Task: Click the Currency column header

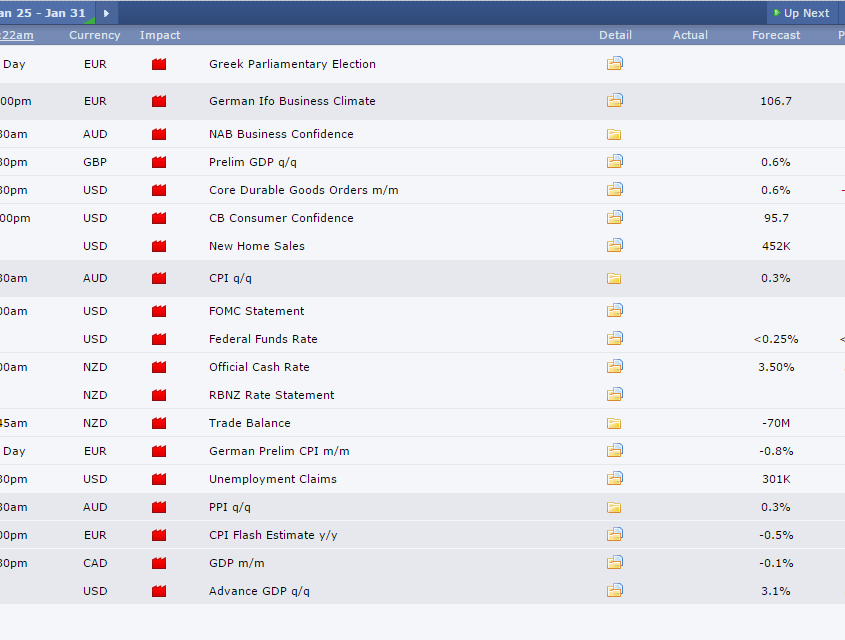Action: (x=95, y=35)
